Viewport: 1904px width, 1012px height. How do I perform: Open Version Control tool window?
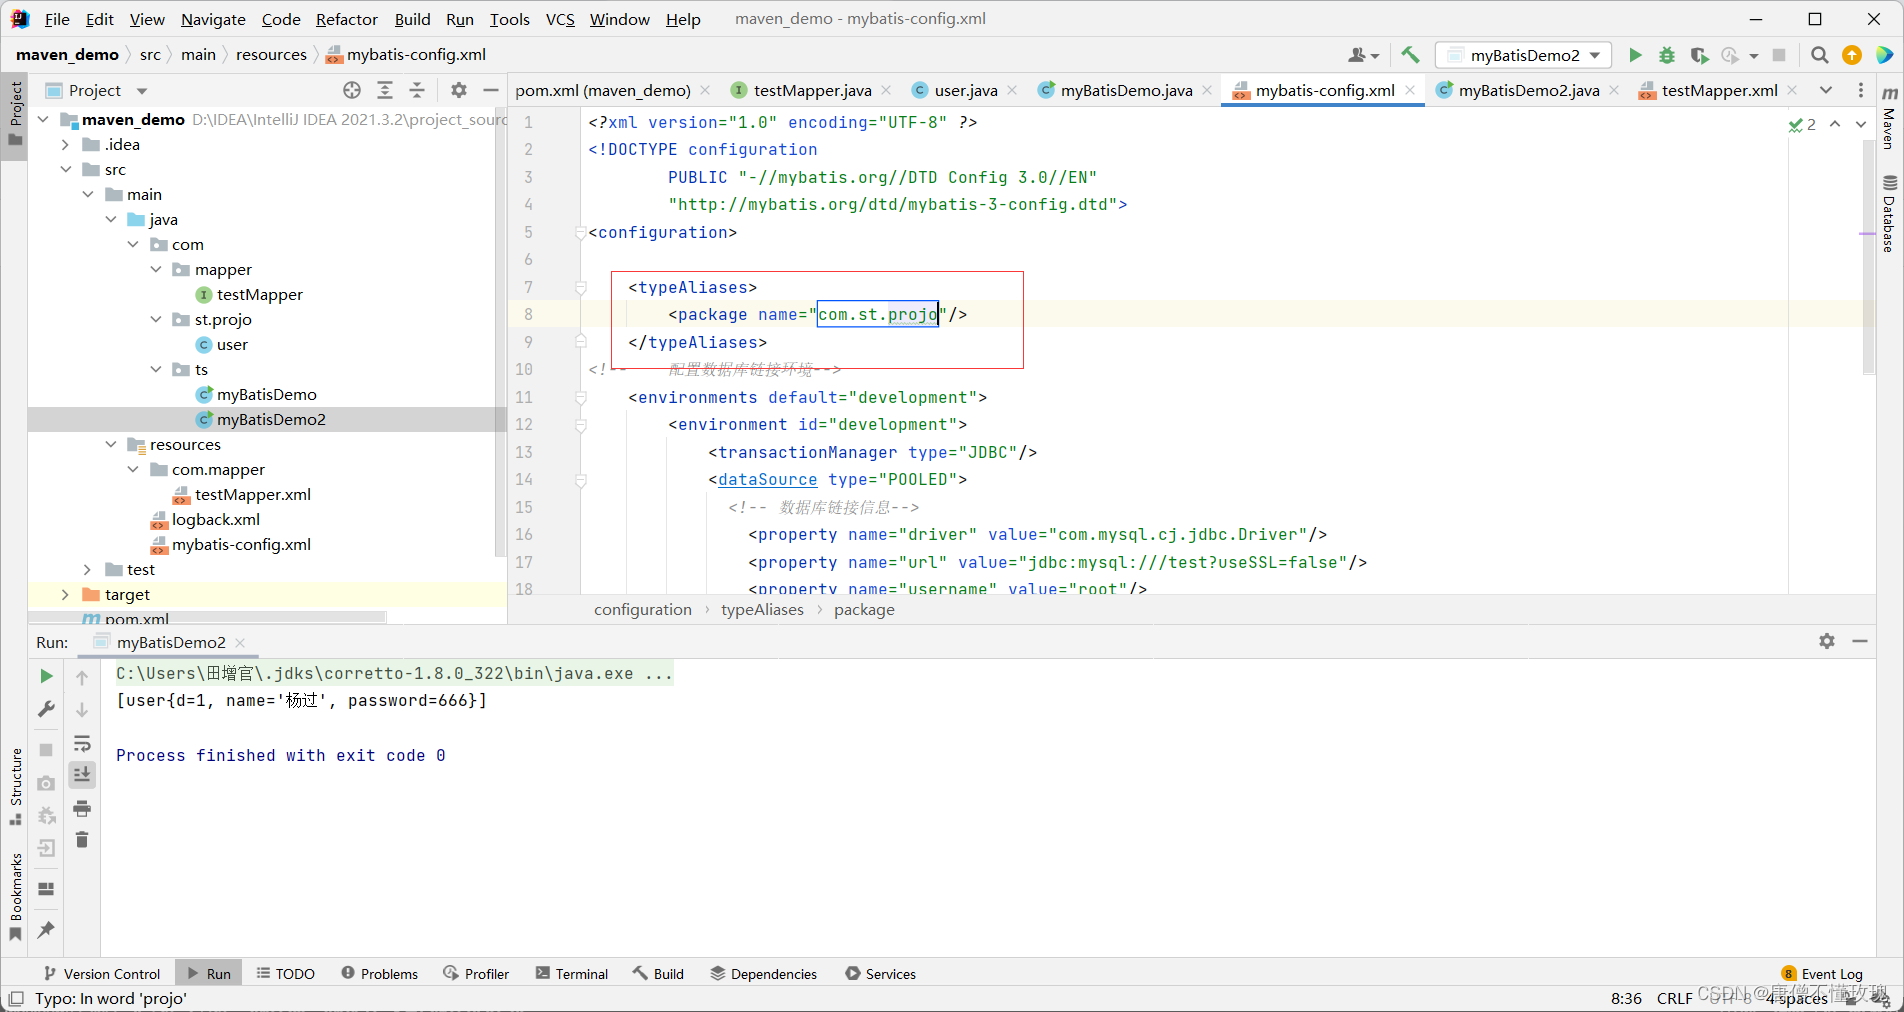[102, 974]
